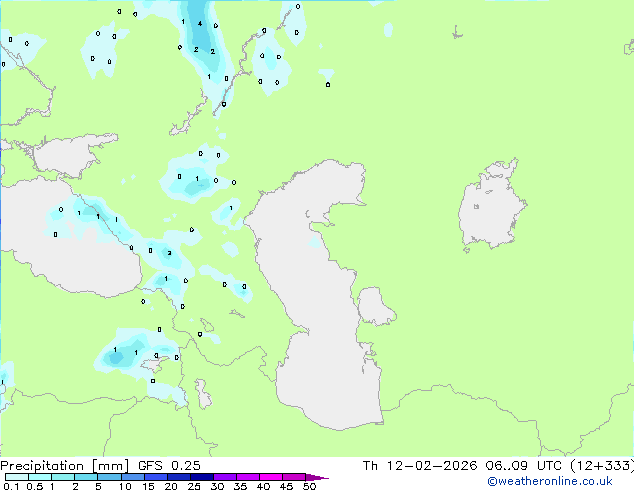Click the over-50 mm legend arrow tip
Image resolution: width=634 pixels, height=490 pixels.
point(317,477)
